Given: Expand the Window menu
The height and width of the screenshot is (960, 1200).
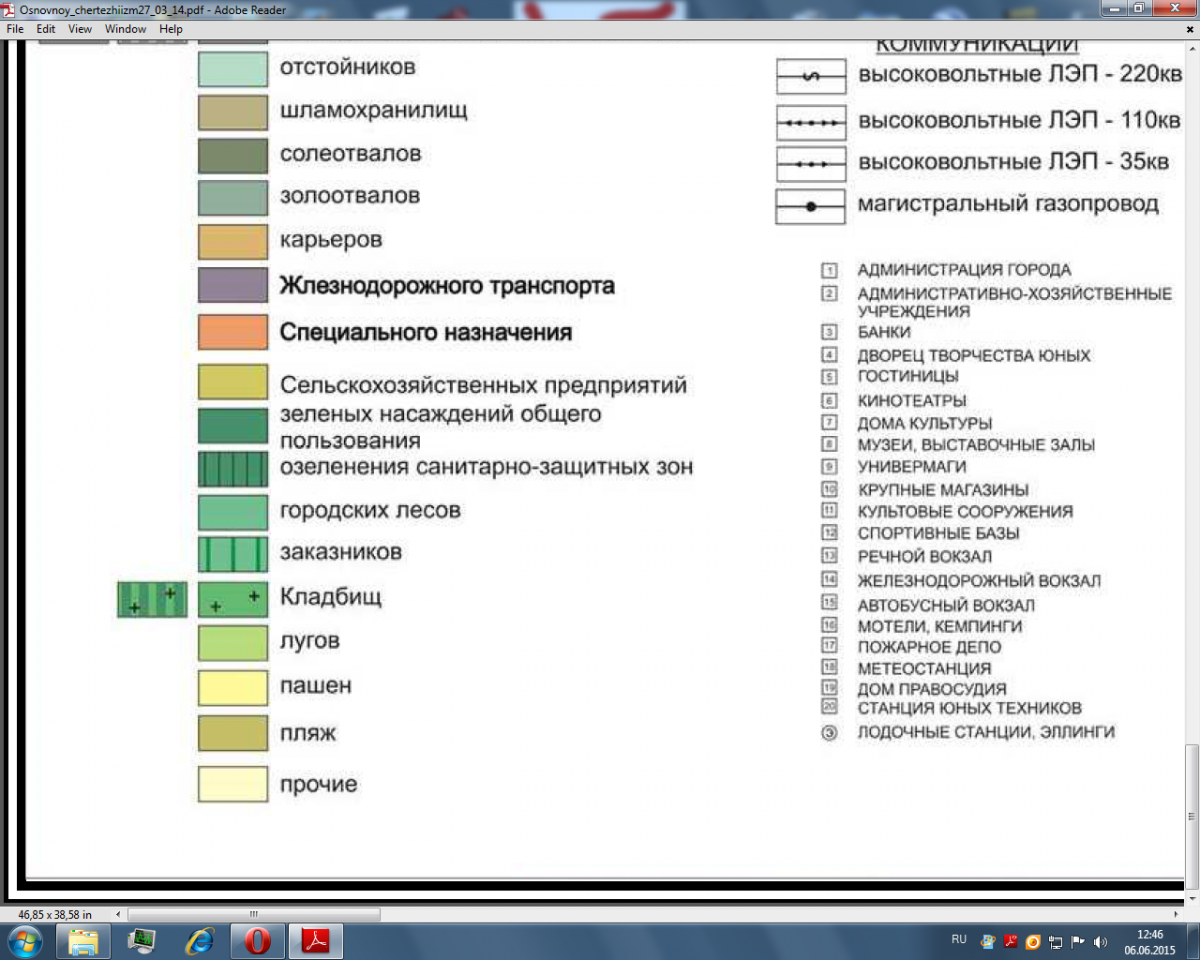Looking at the screenshot, I should 125,29.
